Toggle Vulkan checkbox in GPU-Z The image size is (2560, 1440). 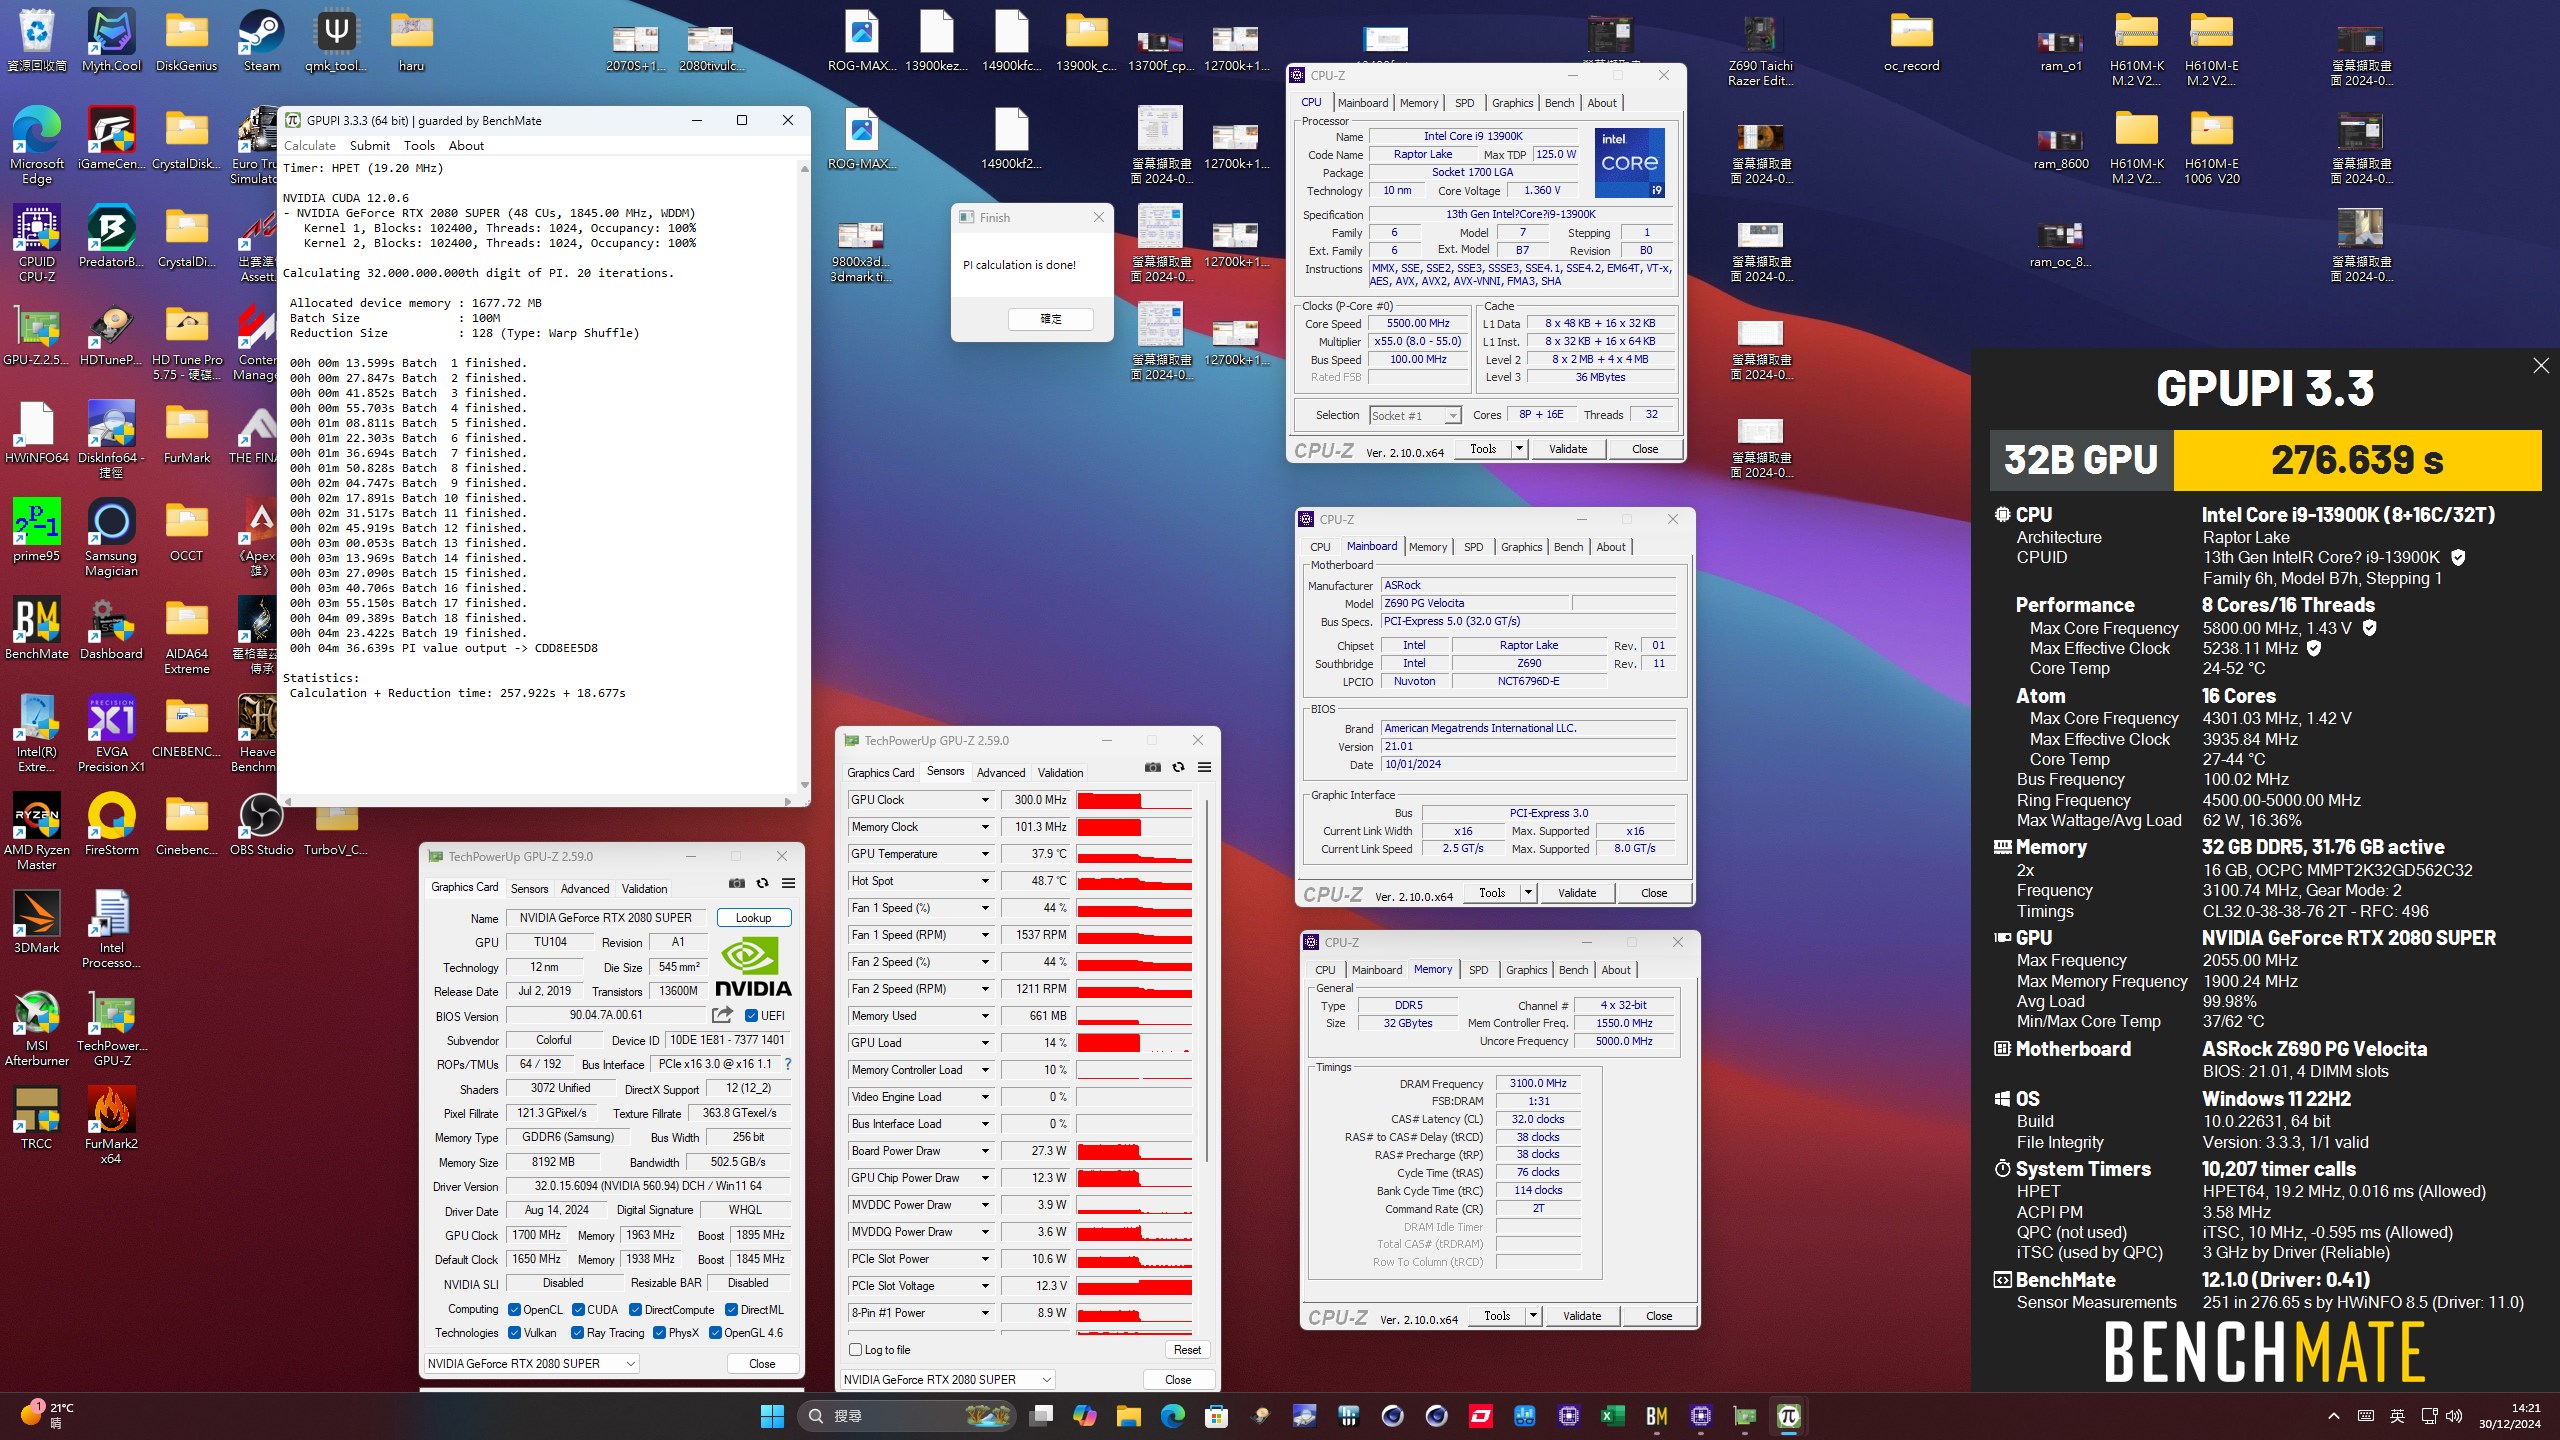(514, 1332)
